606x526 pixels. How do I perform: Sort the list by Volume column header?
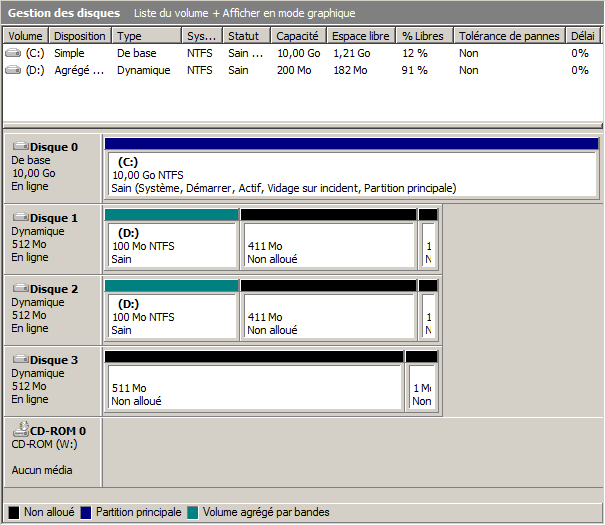tap(25, 36)
